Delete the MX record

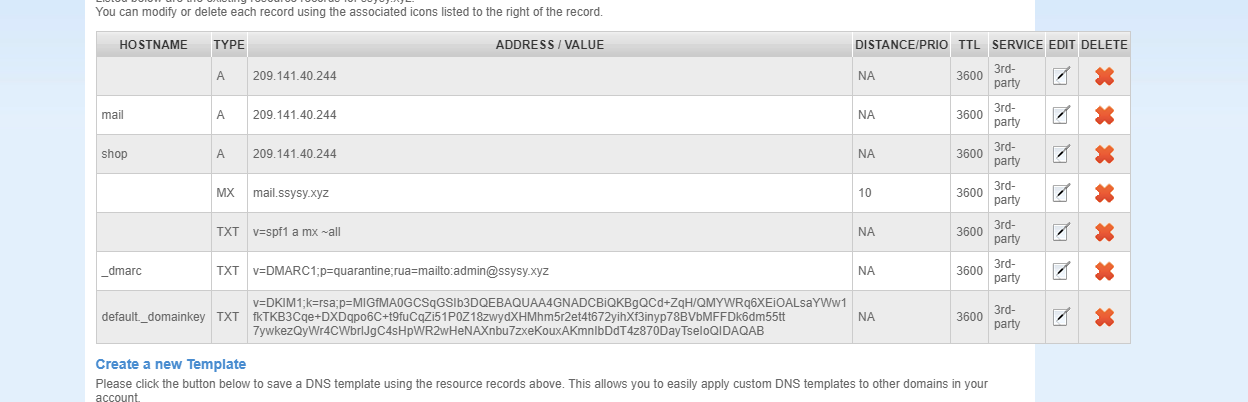coord(1104,193)
